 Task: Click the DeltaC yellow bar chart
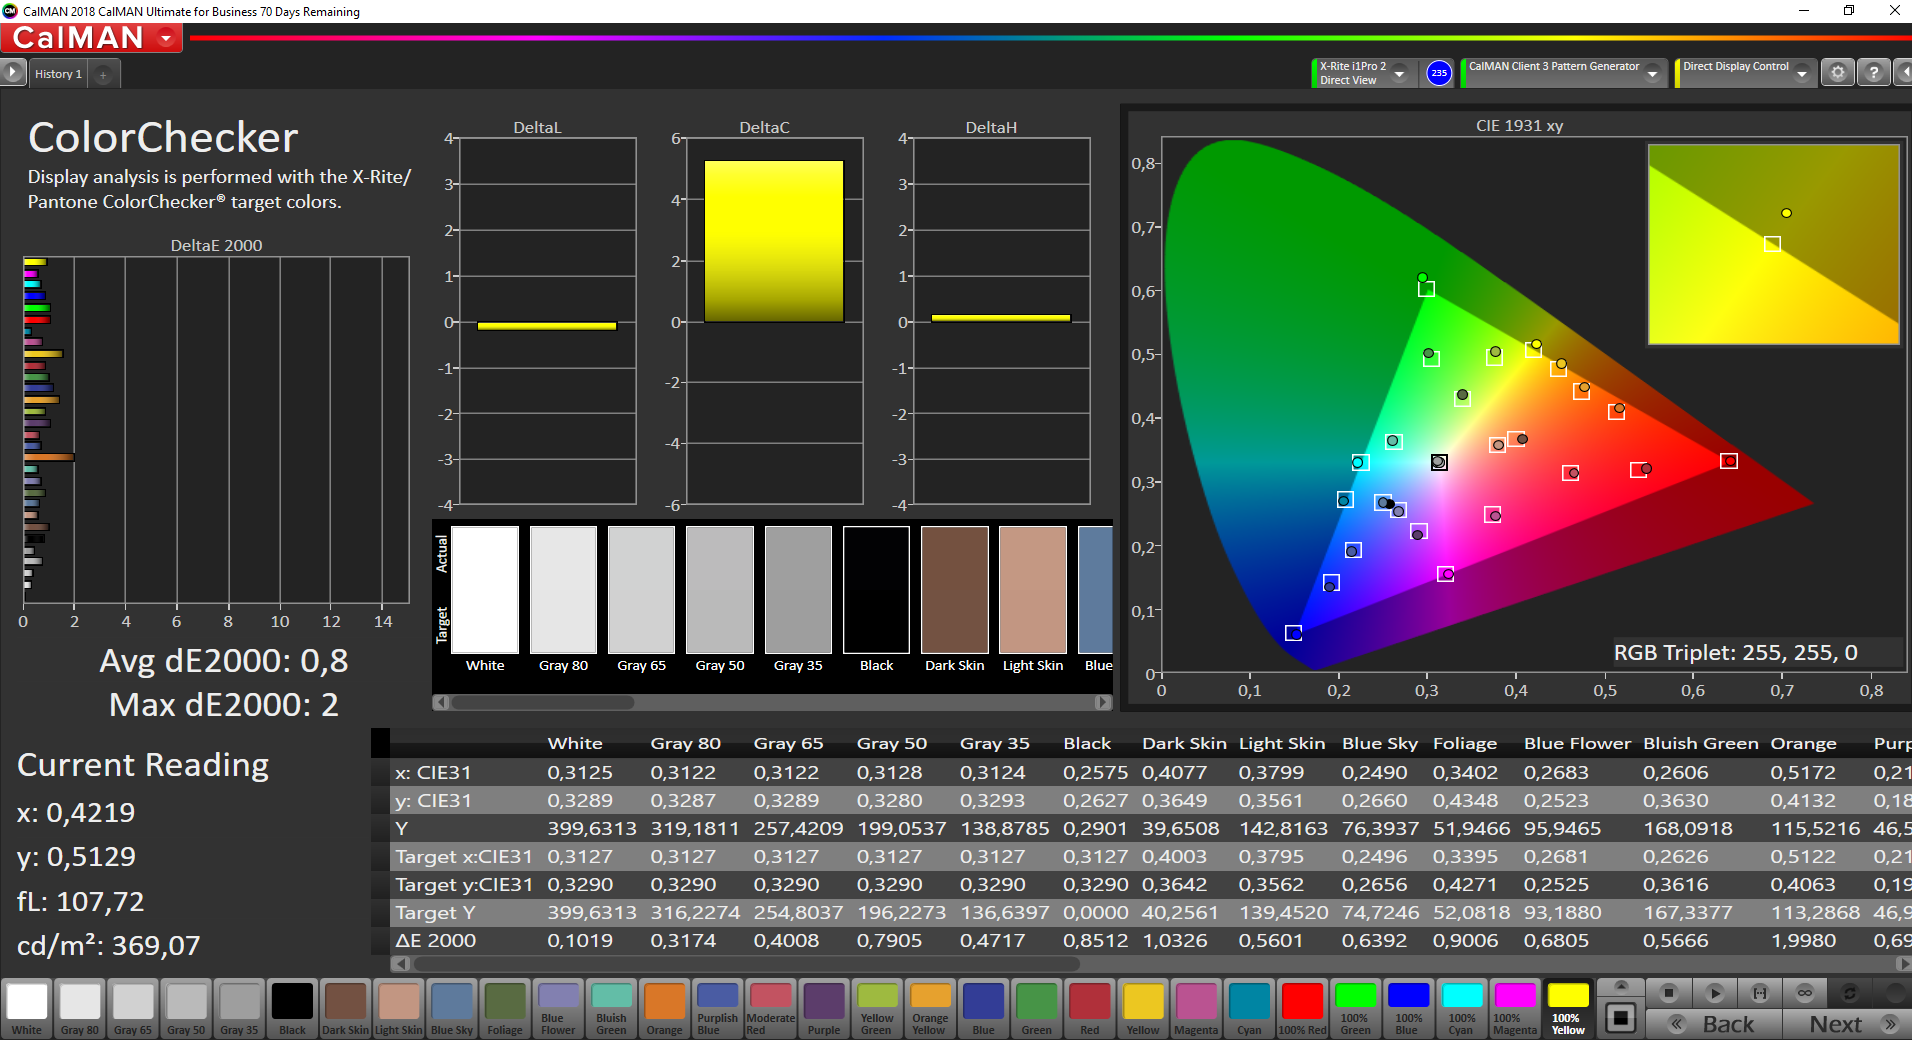tap(774, 241)
